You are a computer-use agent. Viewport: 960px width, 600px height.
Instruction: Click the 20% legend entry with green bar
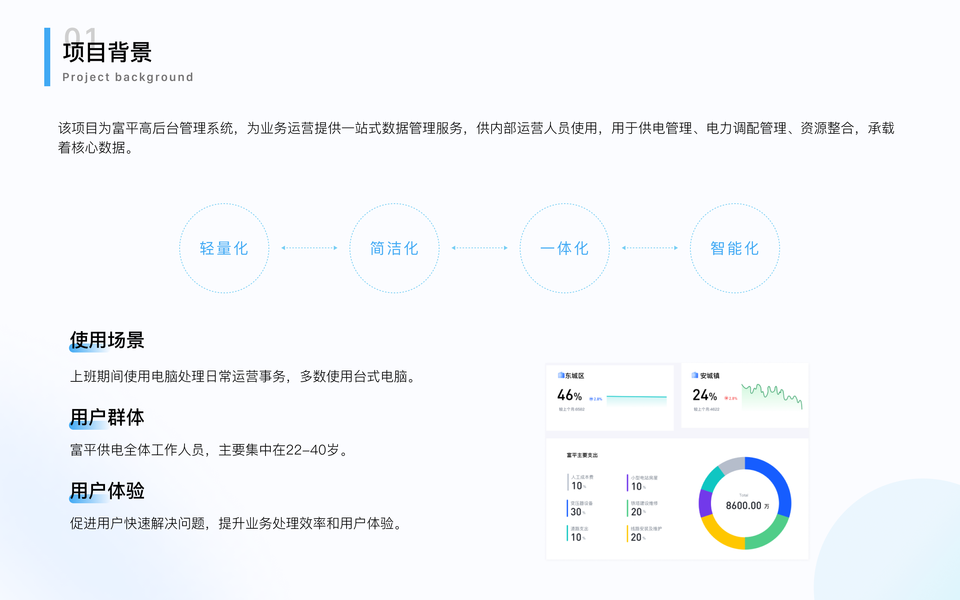tap(642, 509)
